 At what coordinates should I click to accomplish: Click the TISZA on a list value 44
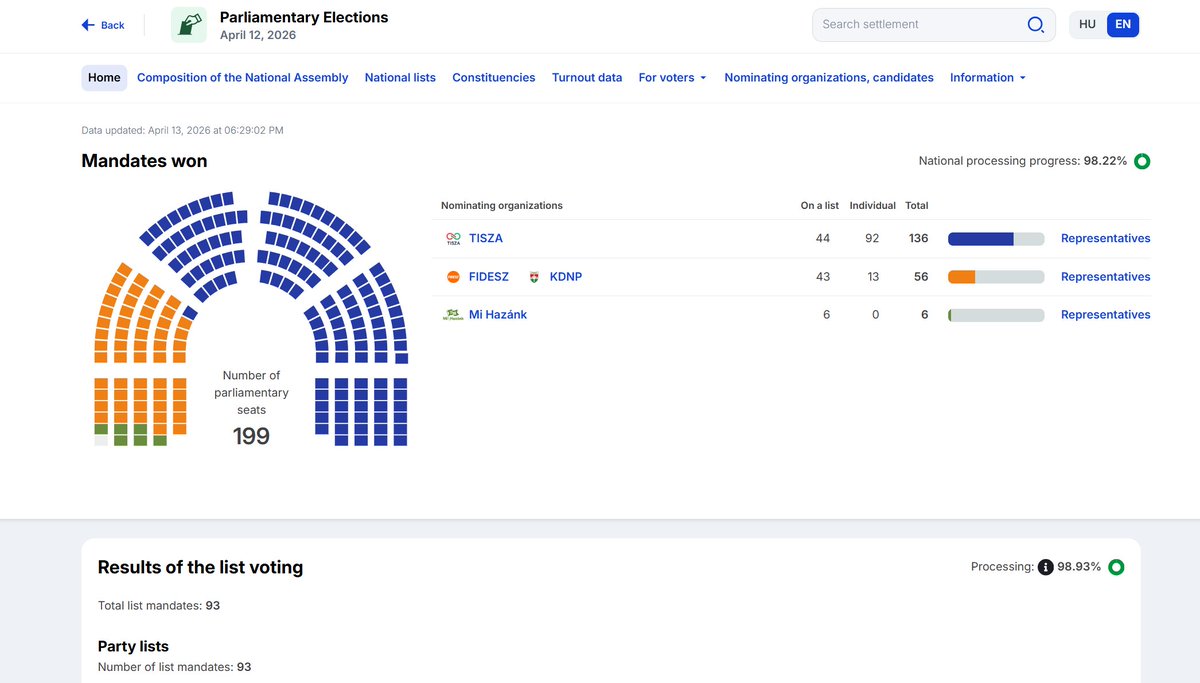click(x=823, y=239)
